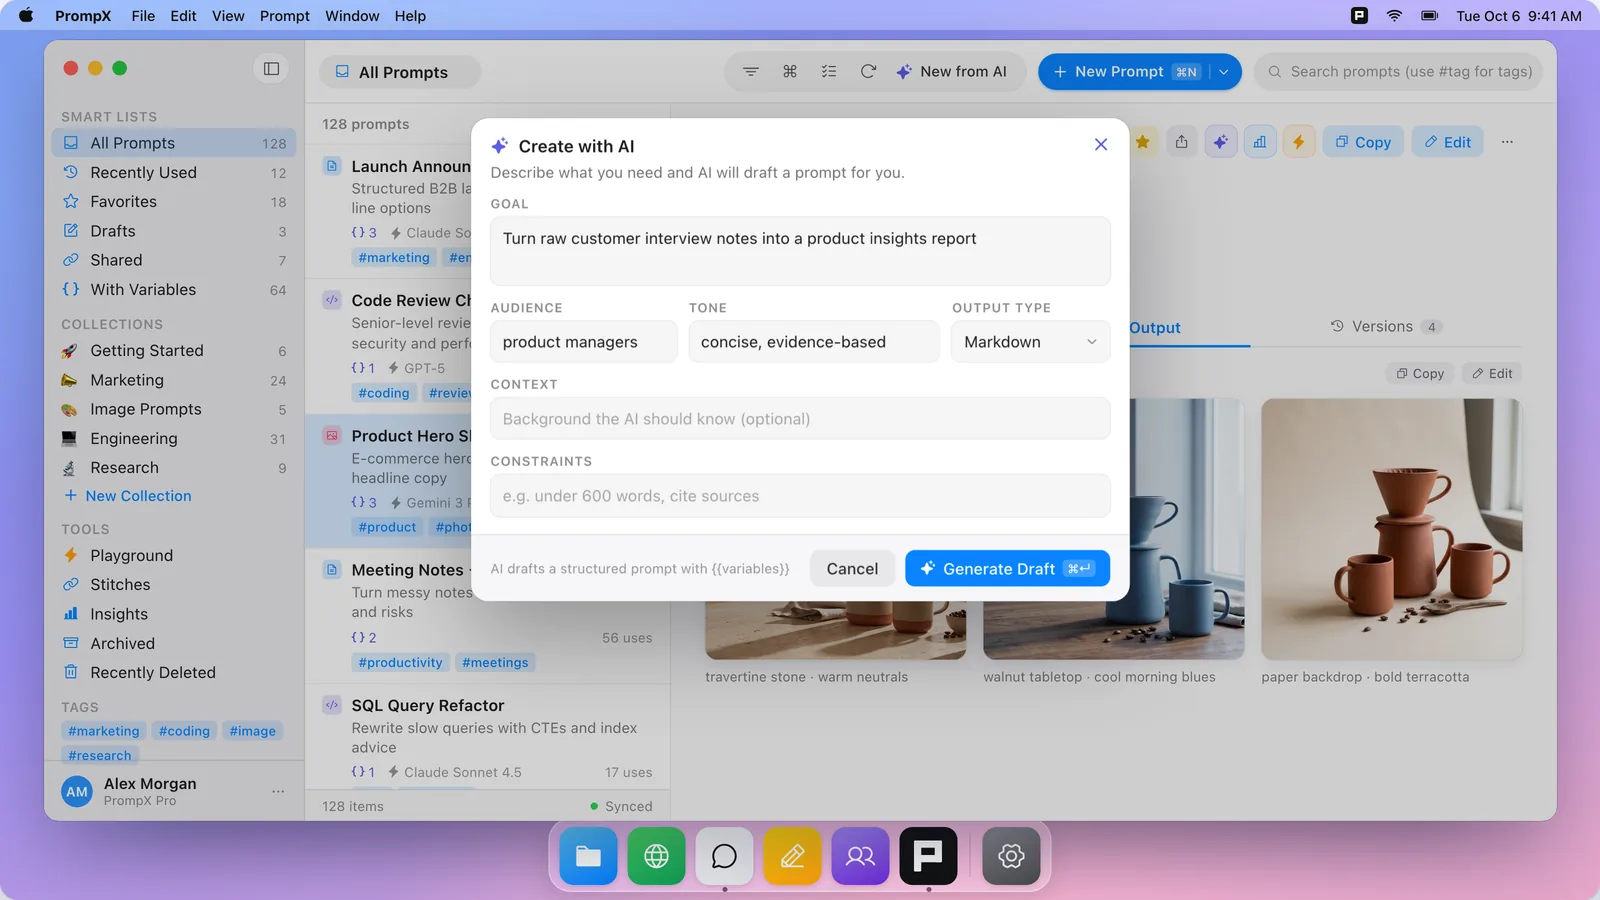This screenshot has height=900, width=1600.
Task: Click Cancel in the dialog
Action: coord(852,569)
